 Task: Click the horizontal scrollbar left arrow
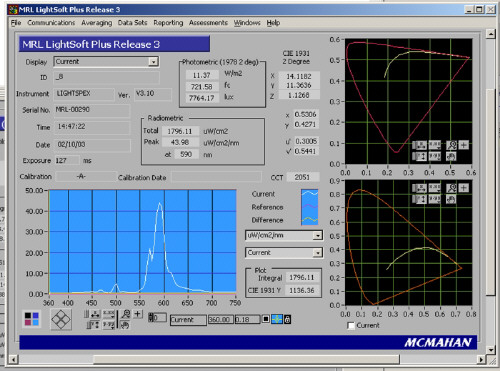tap(13, 359)
